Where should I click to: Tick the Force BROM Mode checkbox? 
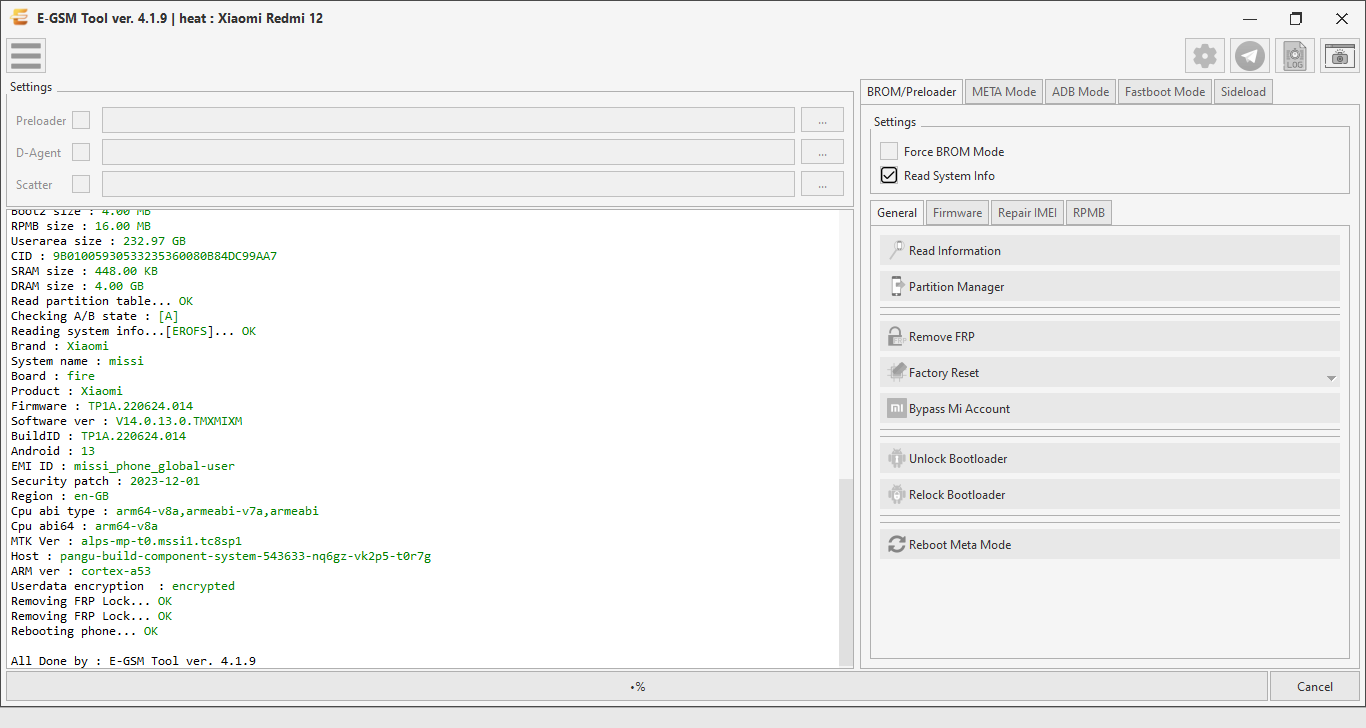(889, 151)
